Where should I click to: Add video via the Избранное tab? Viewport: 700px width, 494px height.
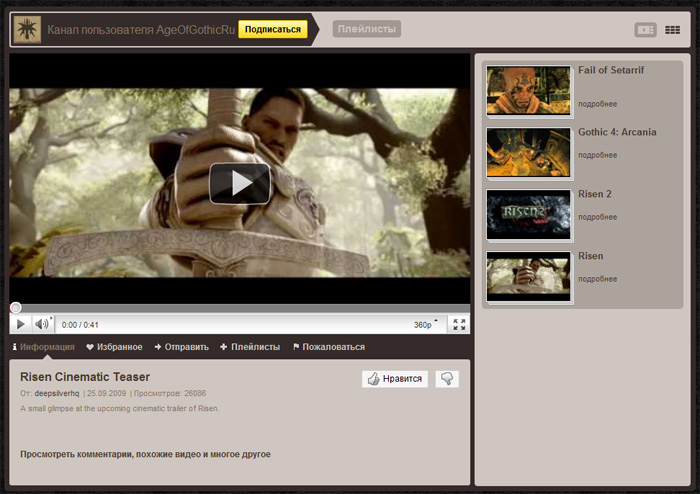[x=114, y=347]
